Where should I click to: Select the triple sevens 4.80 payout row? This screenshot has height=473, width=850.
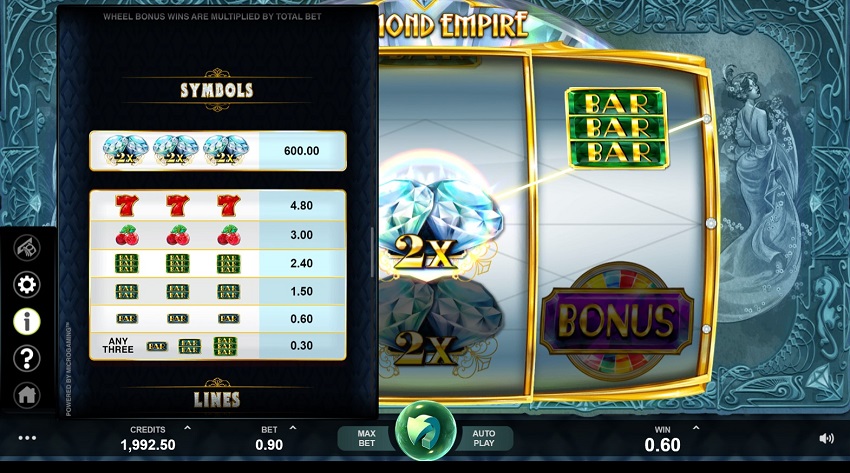tap(218, 205)
